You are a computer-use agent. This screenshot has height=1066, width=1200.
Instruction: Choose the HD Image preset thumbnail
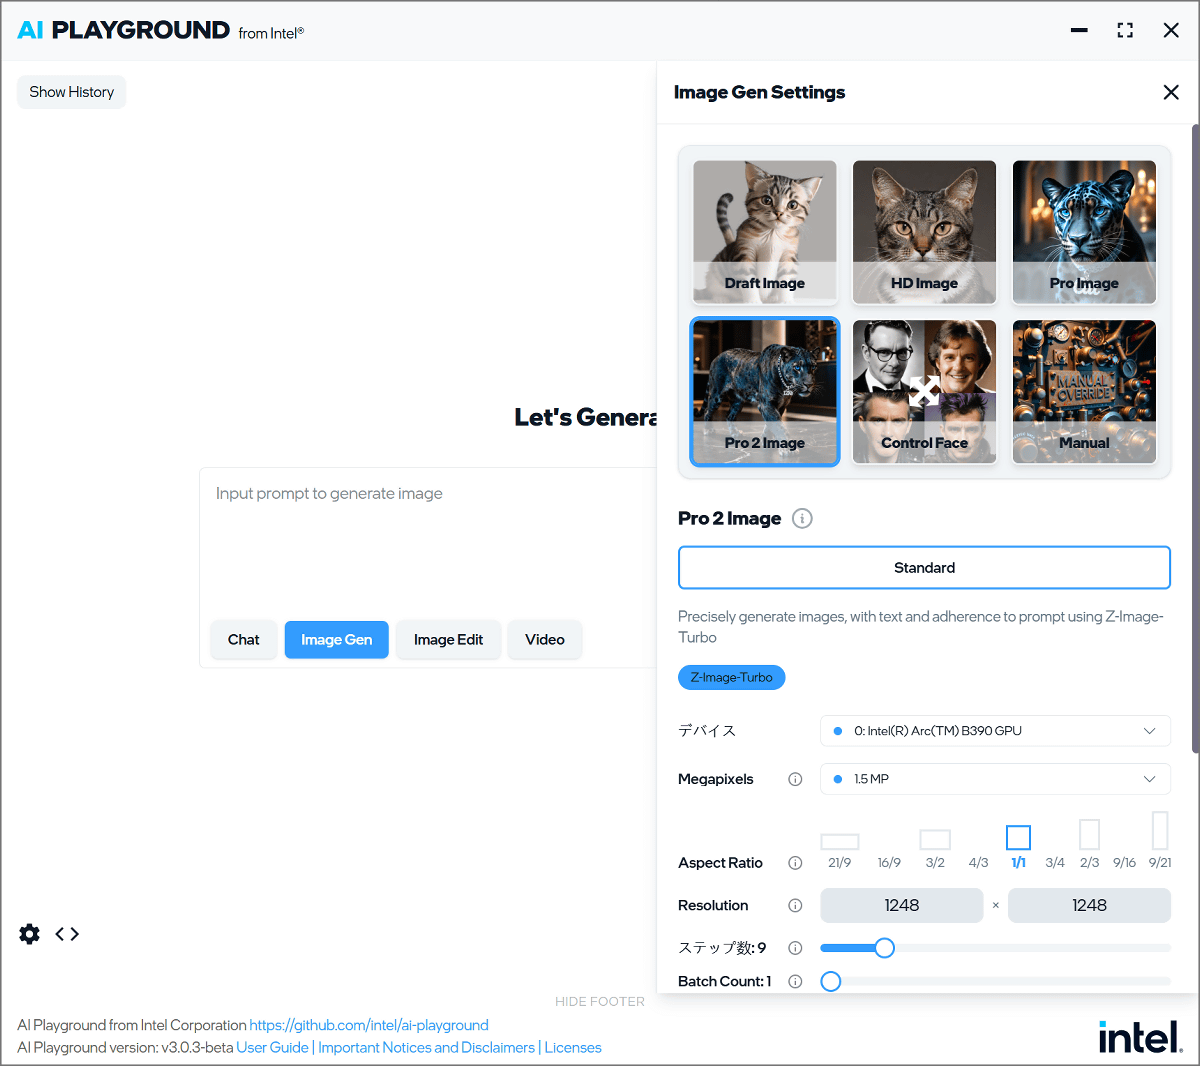pos(925,232)
